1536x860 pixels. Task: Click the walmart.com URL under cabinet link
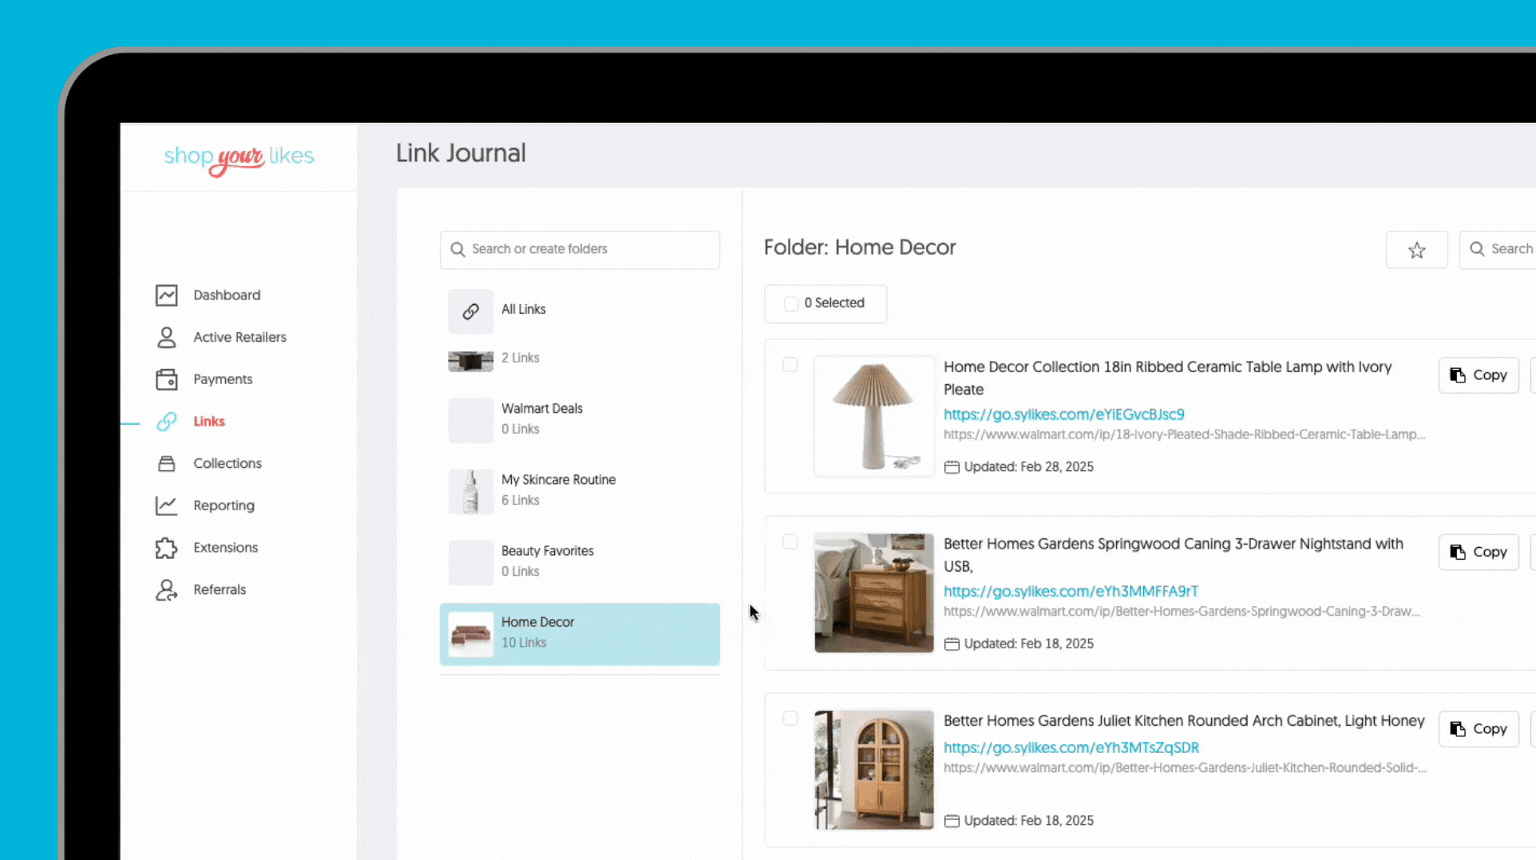1185,768
